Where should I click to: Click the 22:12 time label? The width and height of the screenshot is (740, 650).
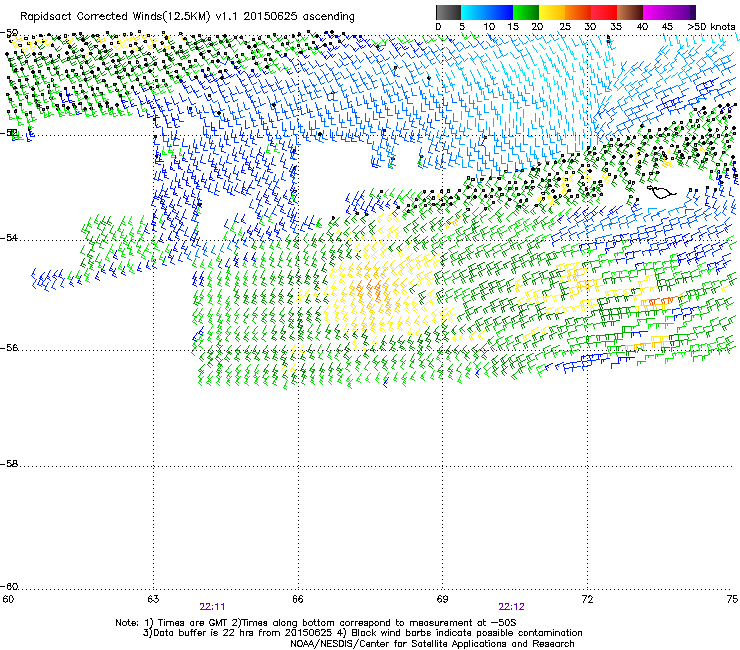pyautogui.click(x=512, y=607)
